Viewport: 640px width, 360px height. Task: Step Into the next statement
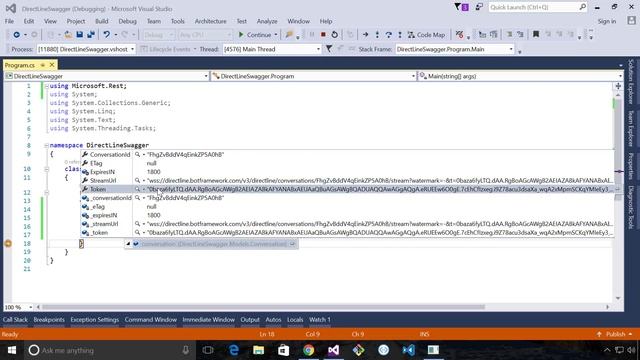pyautogui.click(x=377, y=35)
